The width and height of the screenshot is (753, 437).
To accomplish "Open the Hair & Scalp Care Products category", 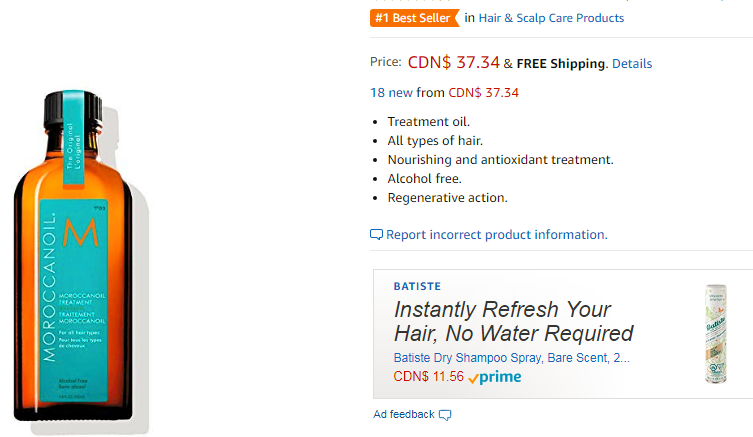I will tap(551, 18).
